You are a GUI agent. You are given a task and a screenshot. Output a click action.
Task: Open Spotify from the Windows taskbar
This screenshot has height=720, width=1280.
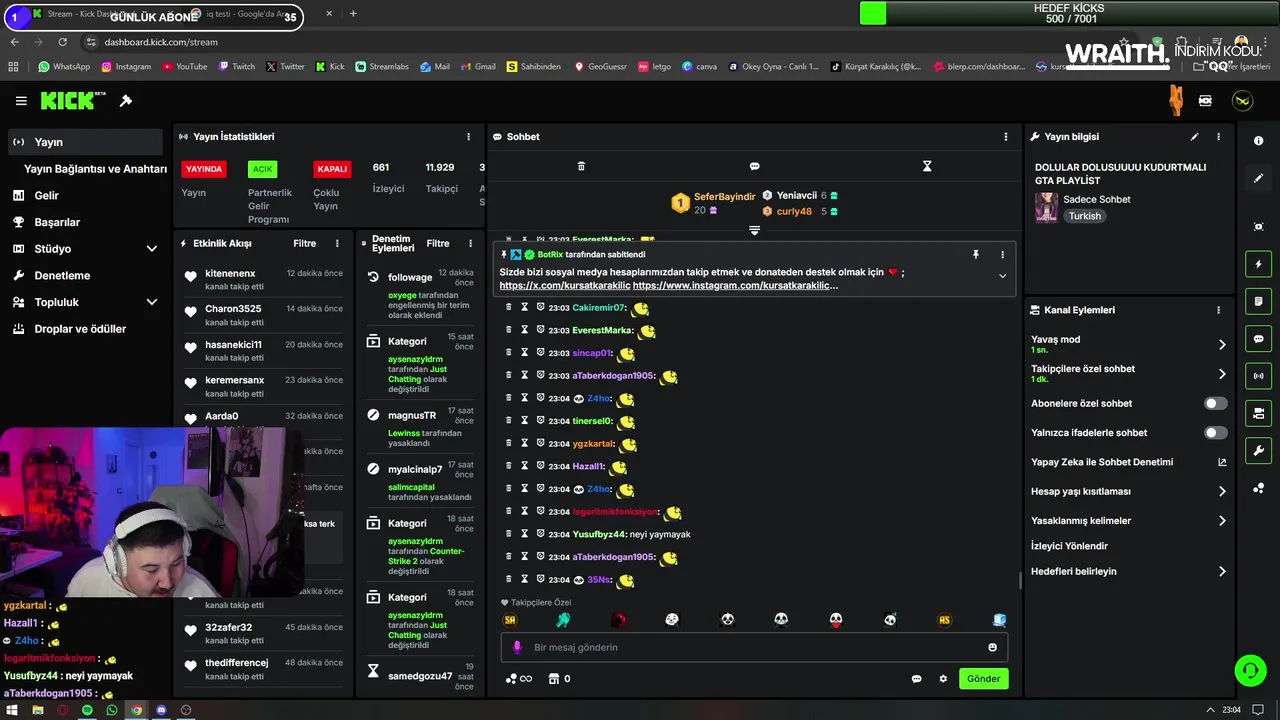click(x=87, y=710)
